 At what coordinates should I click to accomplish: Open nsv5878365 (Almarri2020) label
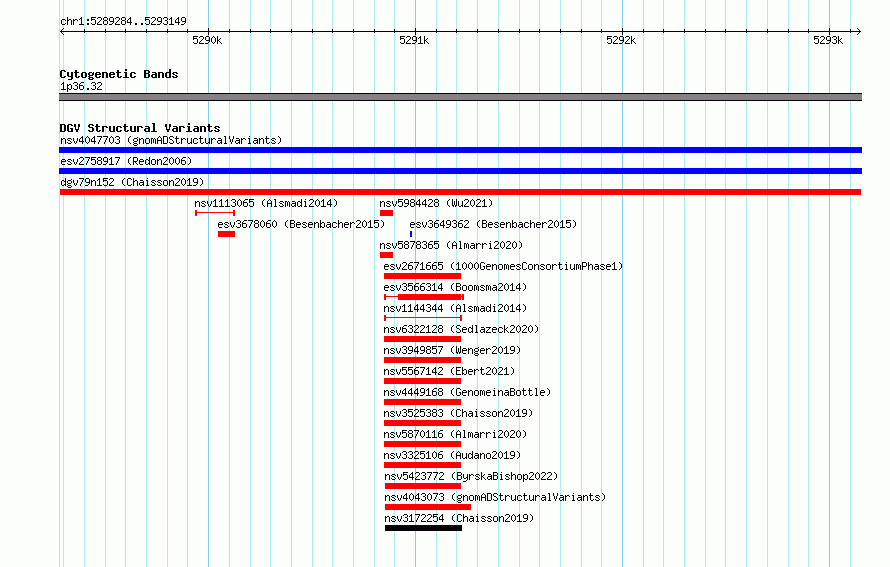(x=451, y=245)
